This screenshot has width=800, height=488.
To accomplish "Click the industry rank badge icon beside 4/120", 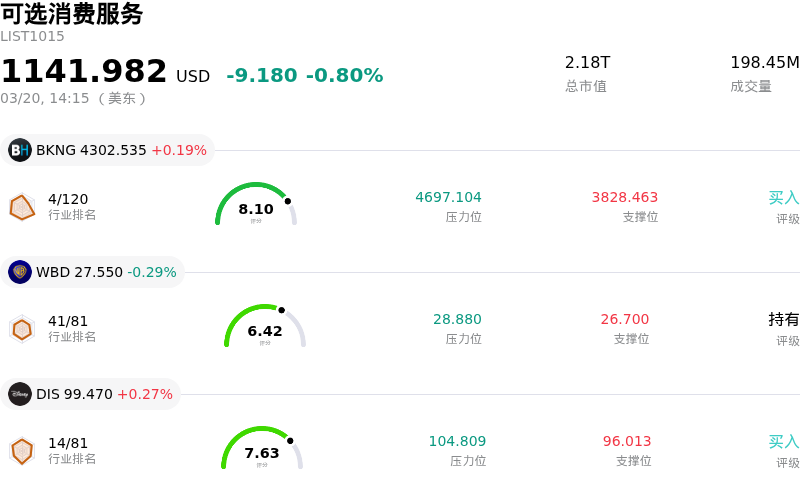I will (x=22, y=207).
